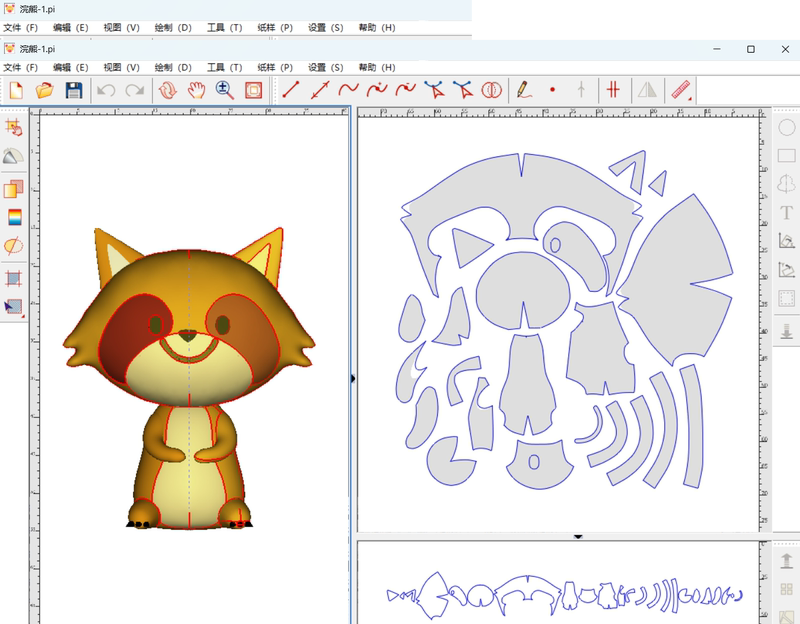This screenshot has width=800, height=624.
Task: Select the rotate view tool
Action: pos(167,90)
